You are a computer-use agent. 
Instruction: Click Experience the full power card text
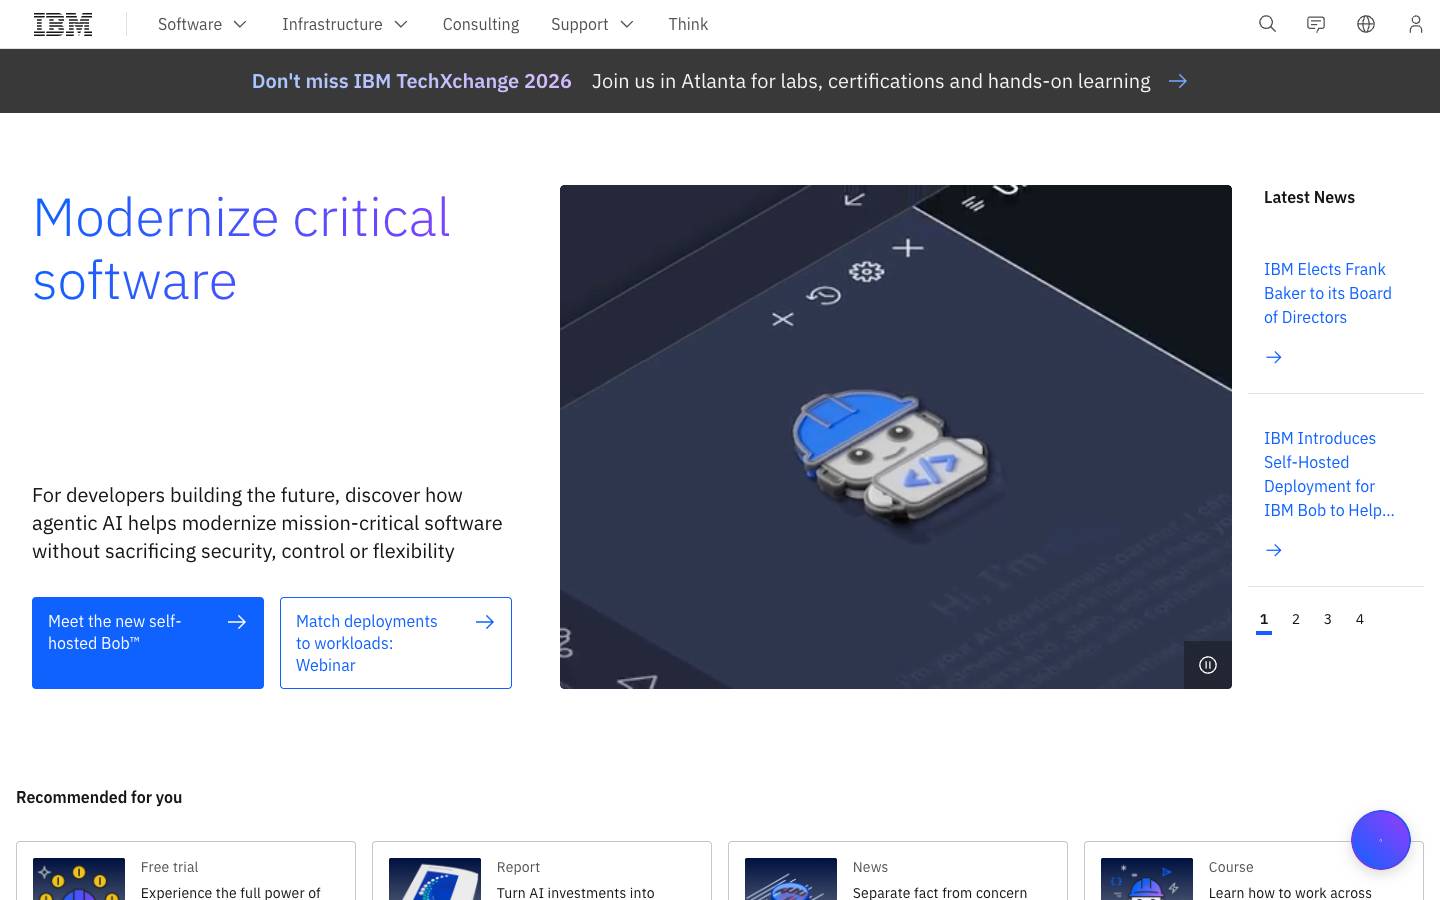point(231,892)
